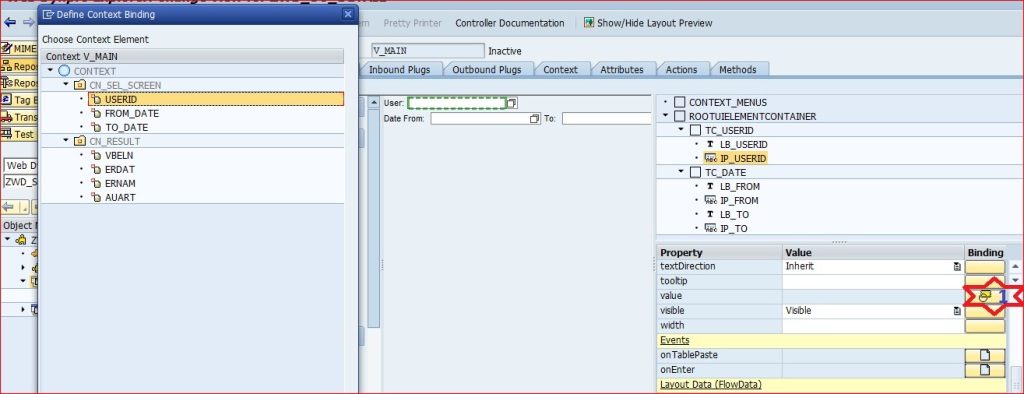Open the Test Repository sidebar button
The width and height of the screenshot is (1024, 394).
tap(19, 134)
